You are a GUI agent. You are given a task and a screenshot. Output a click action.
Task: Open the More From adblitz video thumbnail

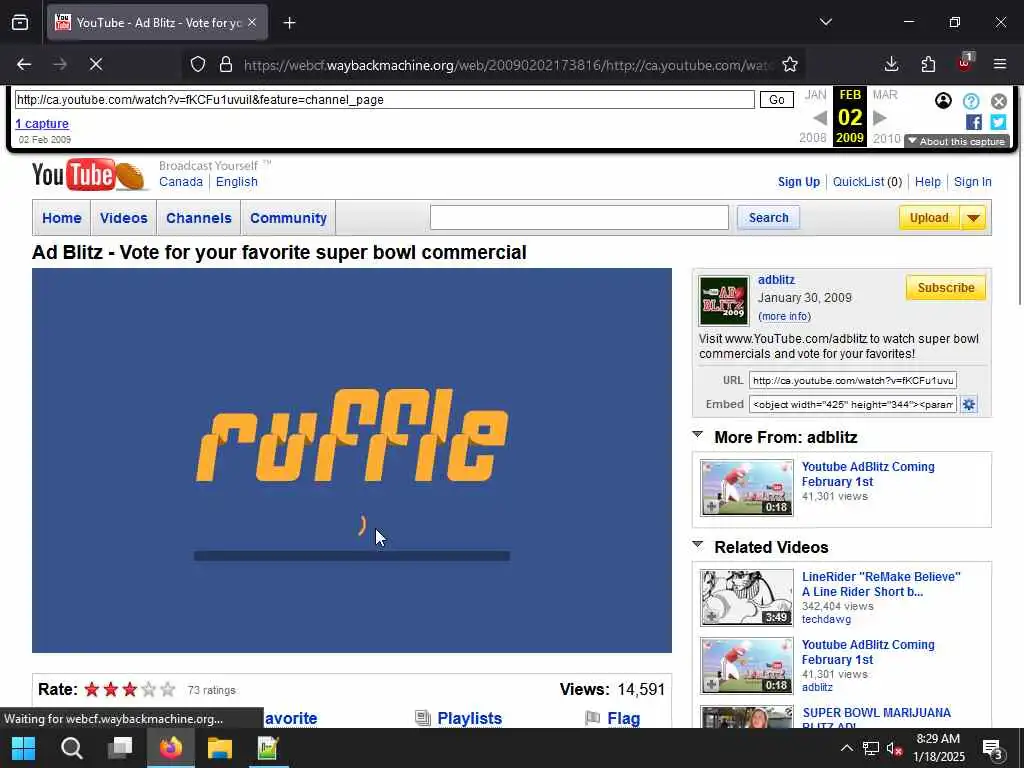pyautogui.click(x=746, y=488)
